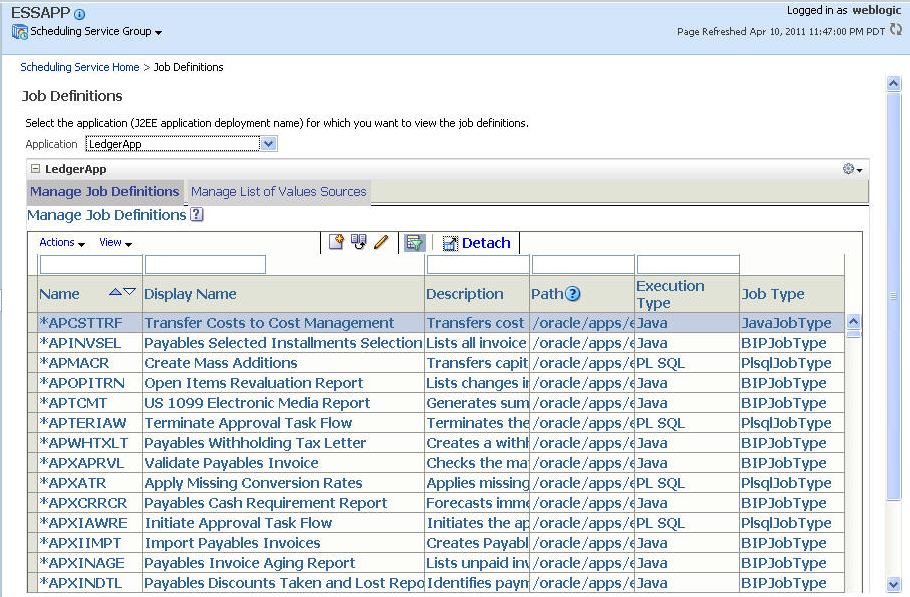The height and width of the screenshot is (597, 910).
Task: Open Manage Job Definitions help icon
Action: click(197, 214)
